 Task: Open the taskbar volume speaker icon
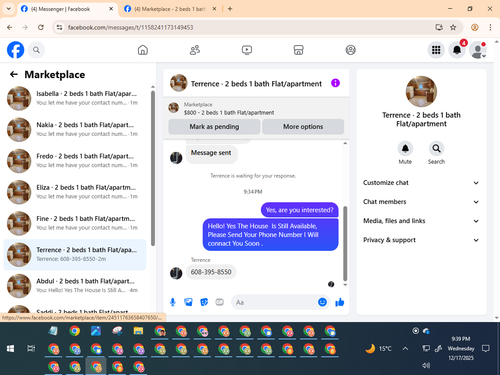426,365
